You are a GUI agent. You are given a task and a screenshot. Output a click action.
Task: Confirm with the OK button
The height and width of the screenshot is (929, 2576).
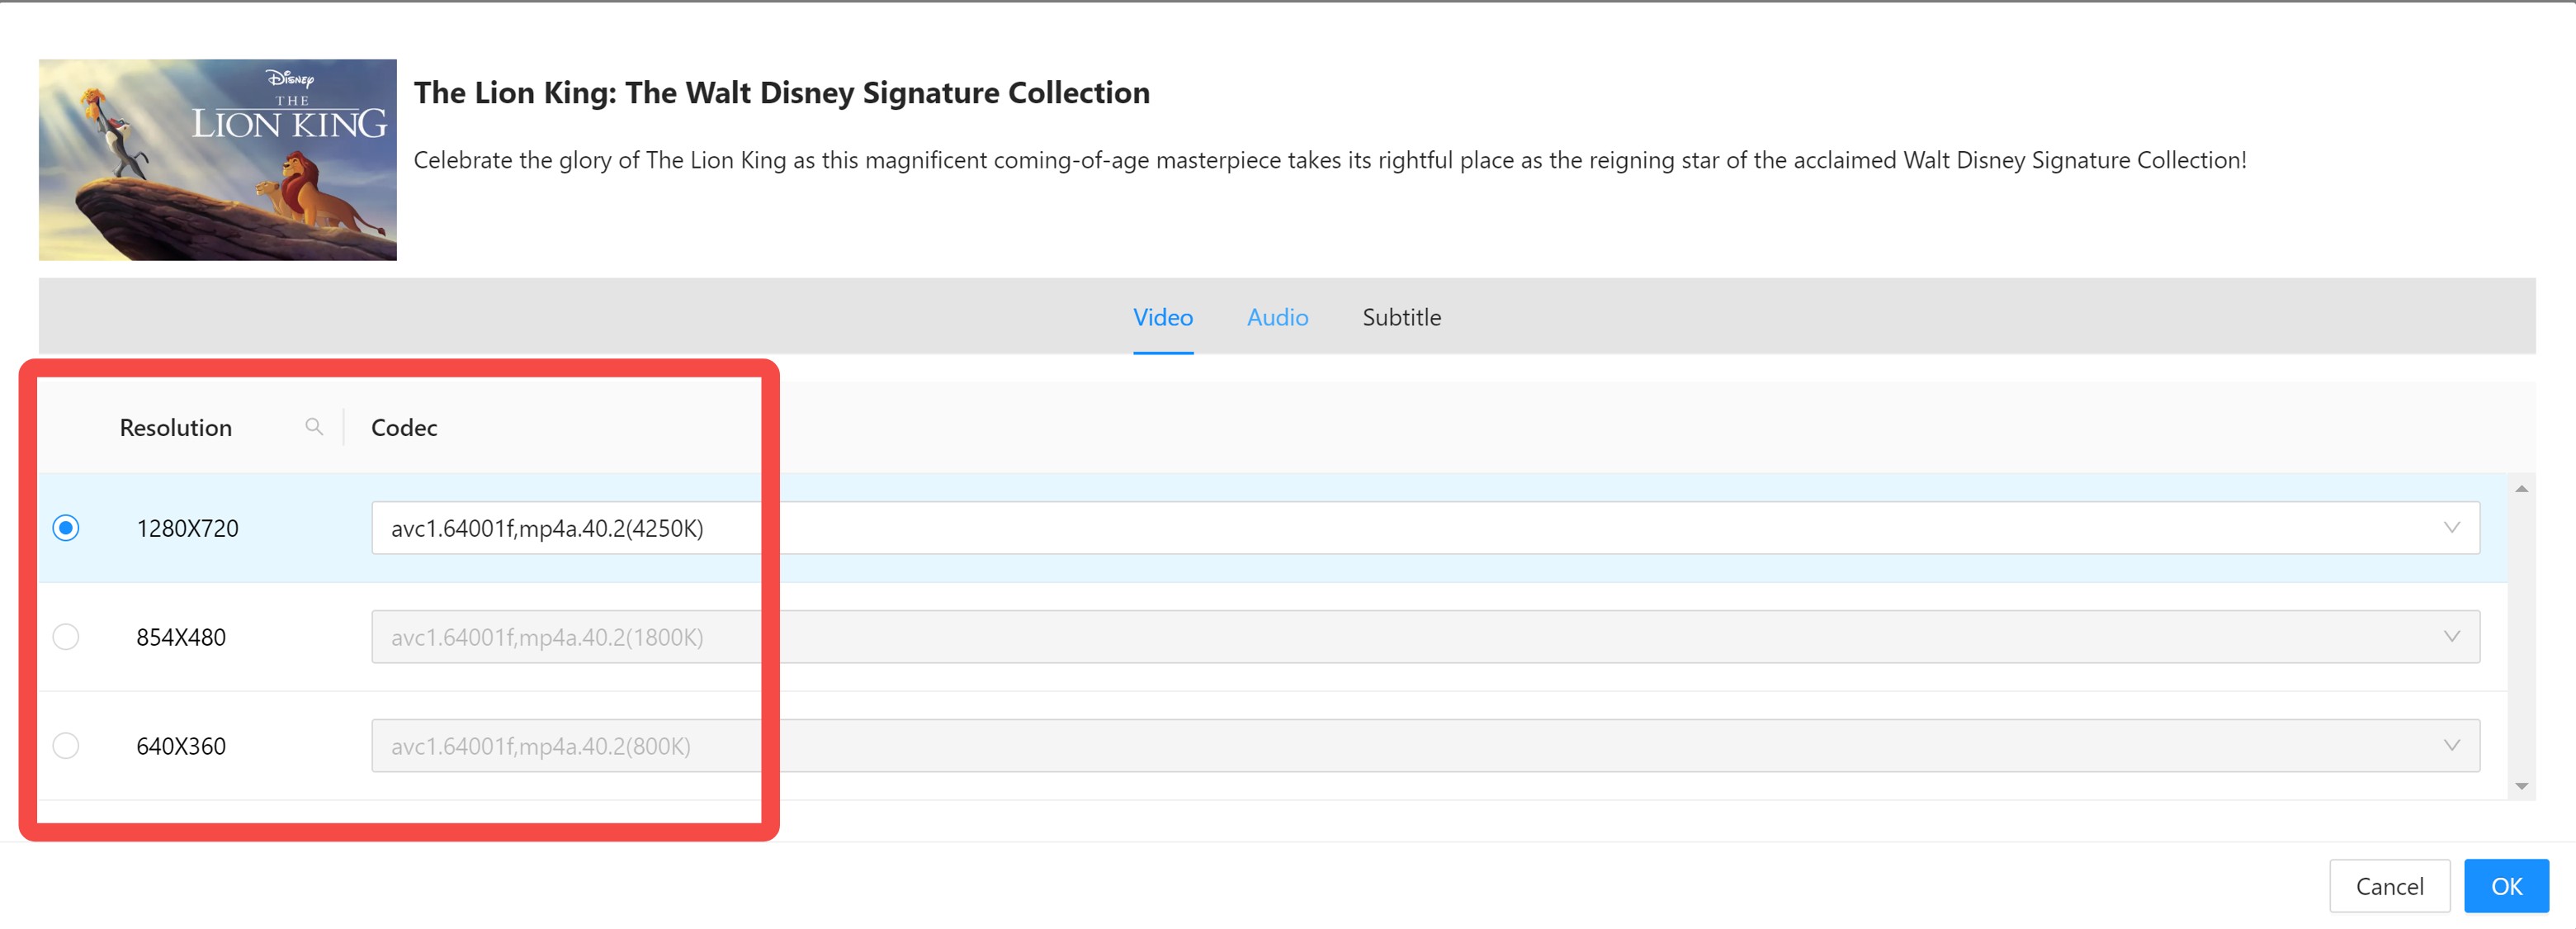[2506, 886]
